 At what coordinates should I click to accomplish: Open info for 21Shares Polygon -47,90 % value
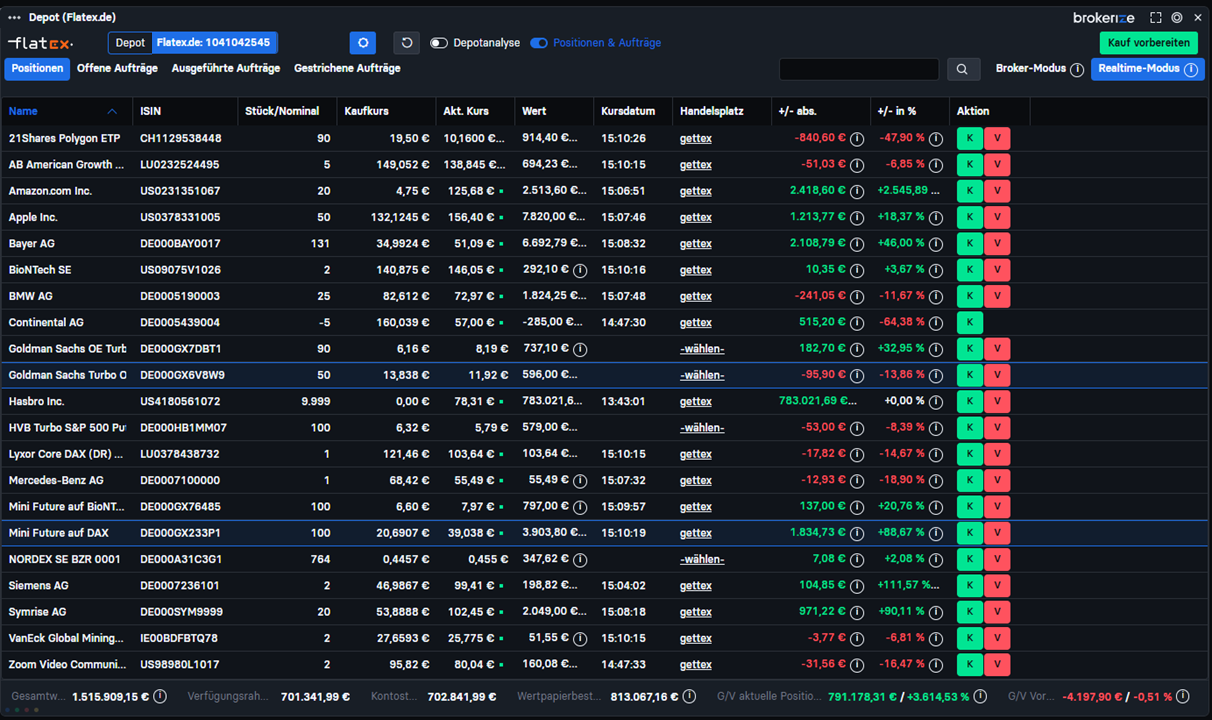click(936, 139)
